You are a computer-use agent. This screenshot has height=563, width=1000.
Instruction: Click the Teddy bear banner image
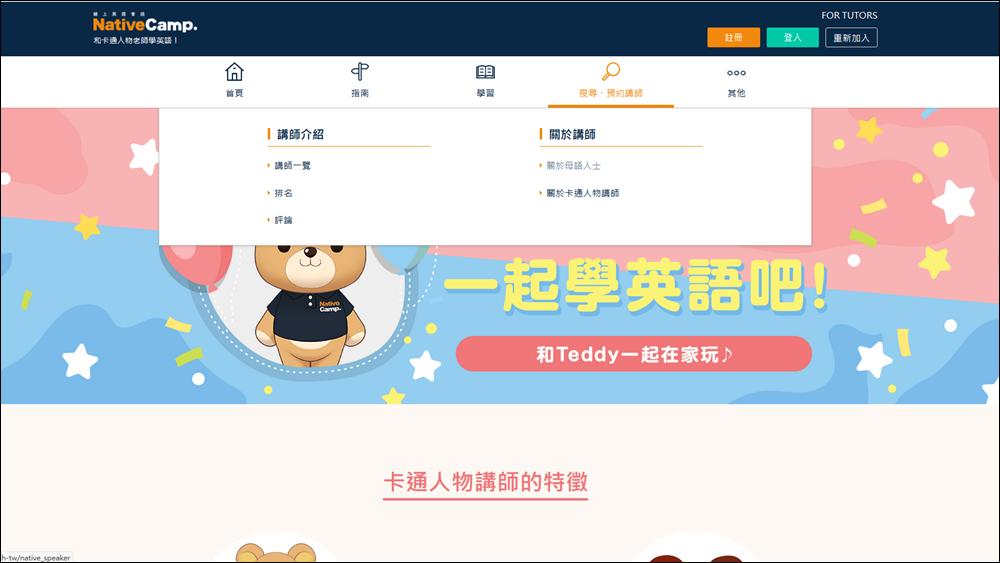tap(311, 306)
